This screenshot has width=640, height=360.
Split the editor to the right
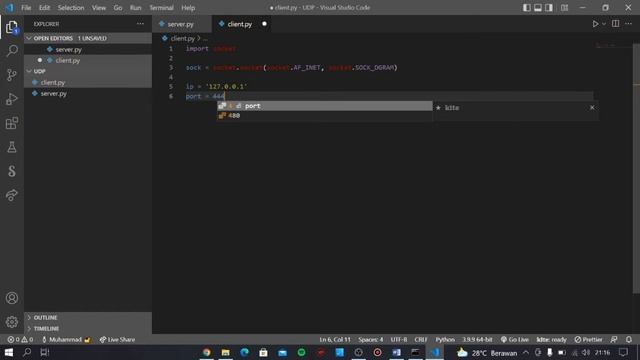click(616, 24)
